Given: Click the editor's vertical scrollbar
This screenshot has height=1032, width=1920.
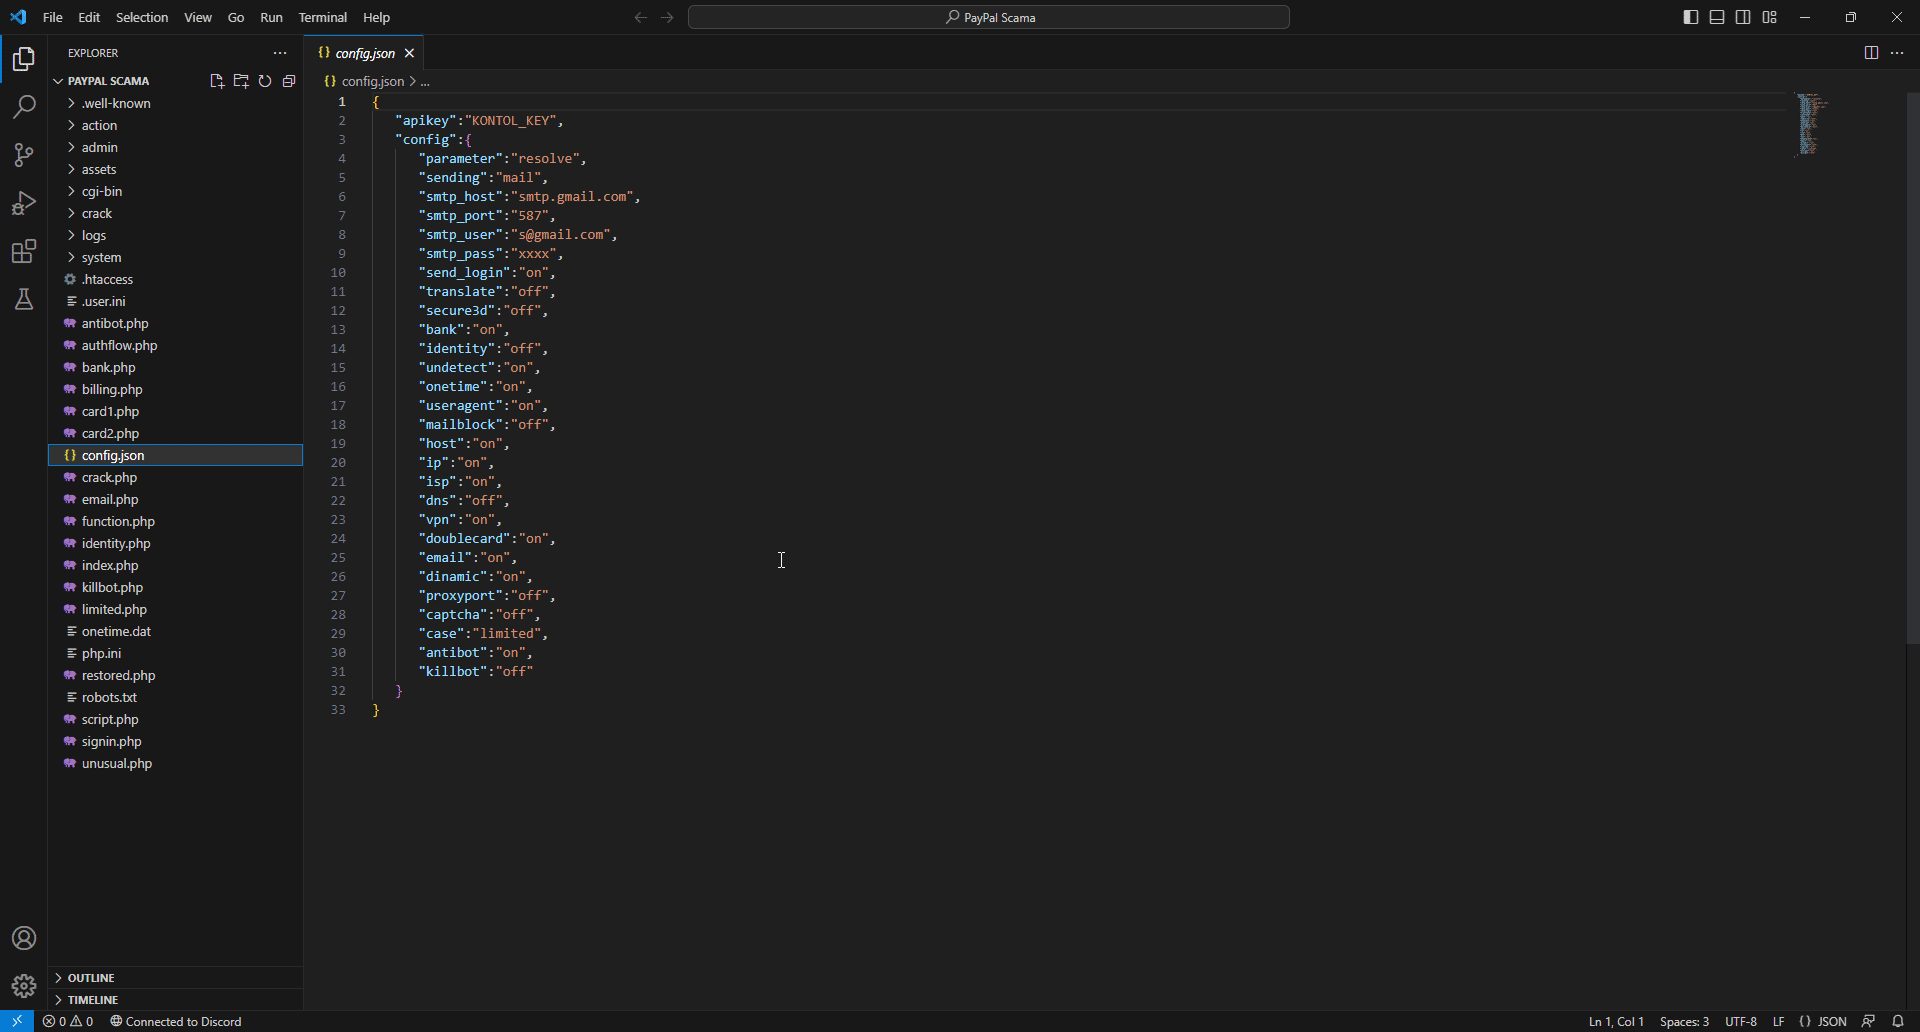Looking at the screenshot, I should tap(1912, 370).
